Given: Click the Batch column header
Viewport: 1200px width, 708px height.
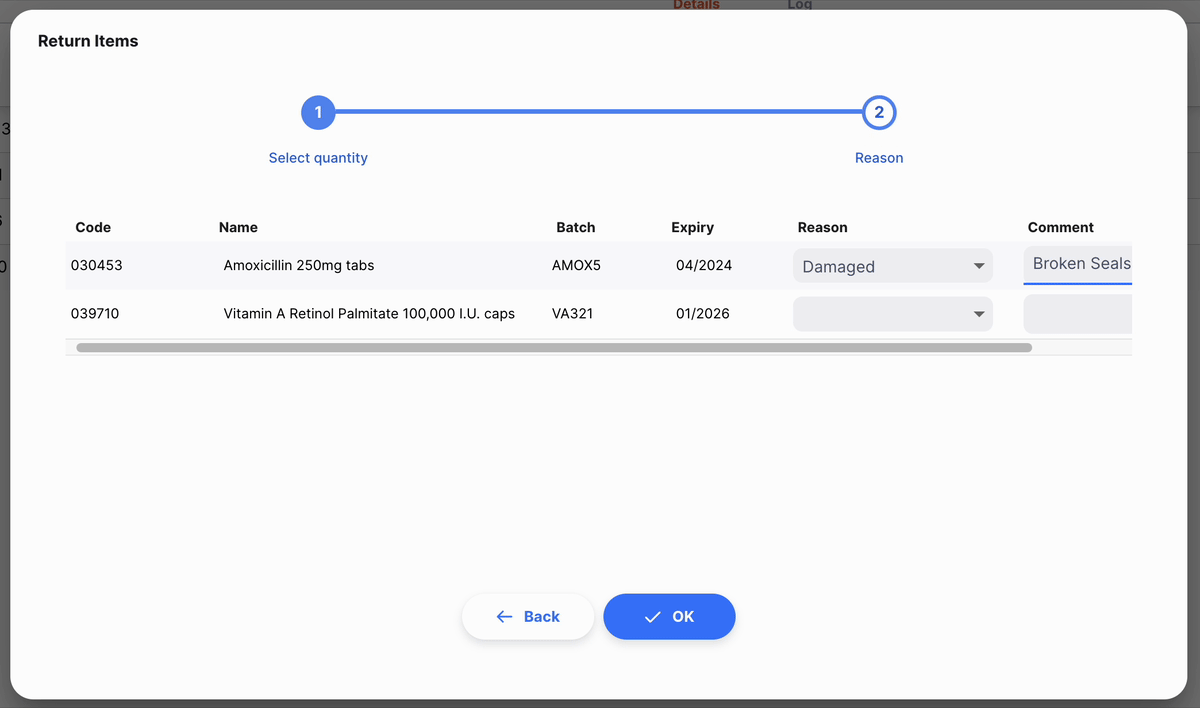Looking at the screenshot, I should [575, 227].
